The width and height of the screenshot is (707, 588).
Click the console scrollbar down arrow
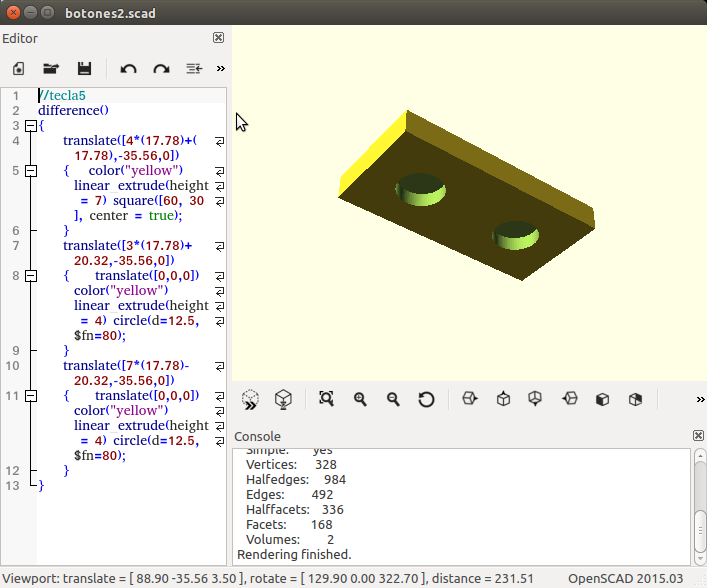pyautogui.click(x=700, y=559)
